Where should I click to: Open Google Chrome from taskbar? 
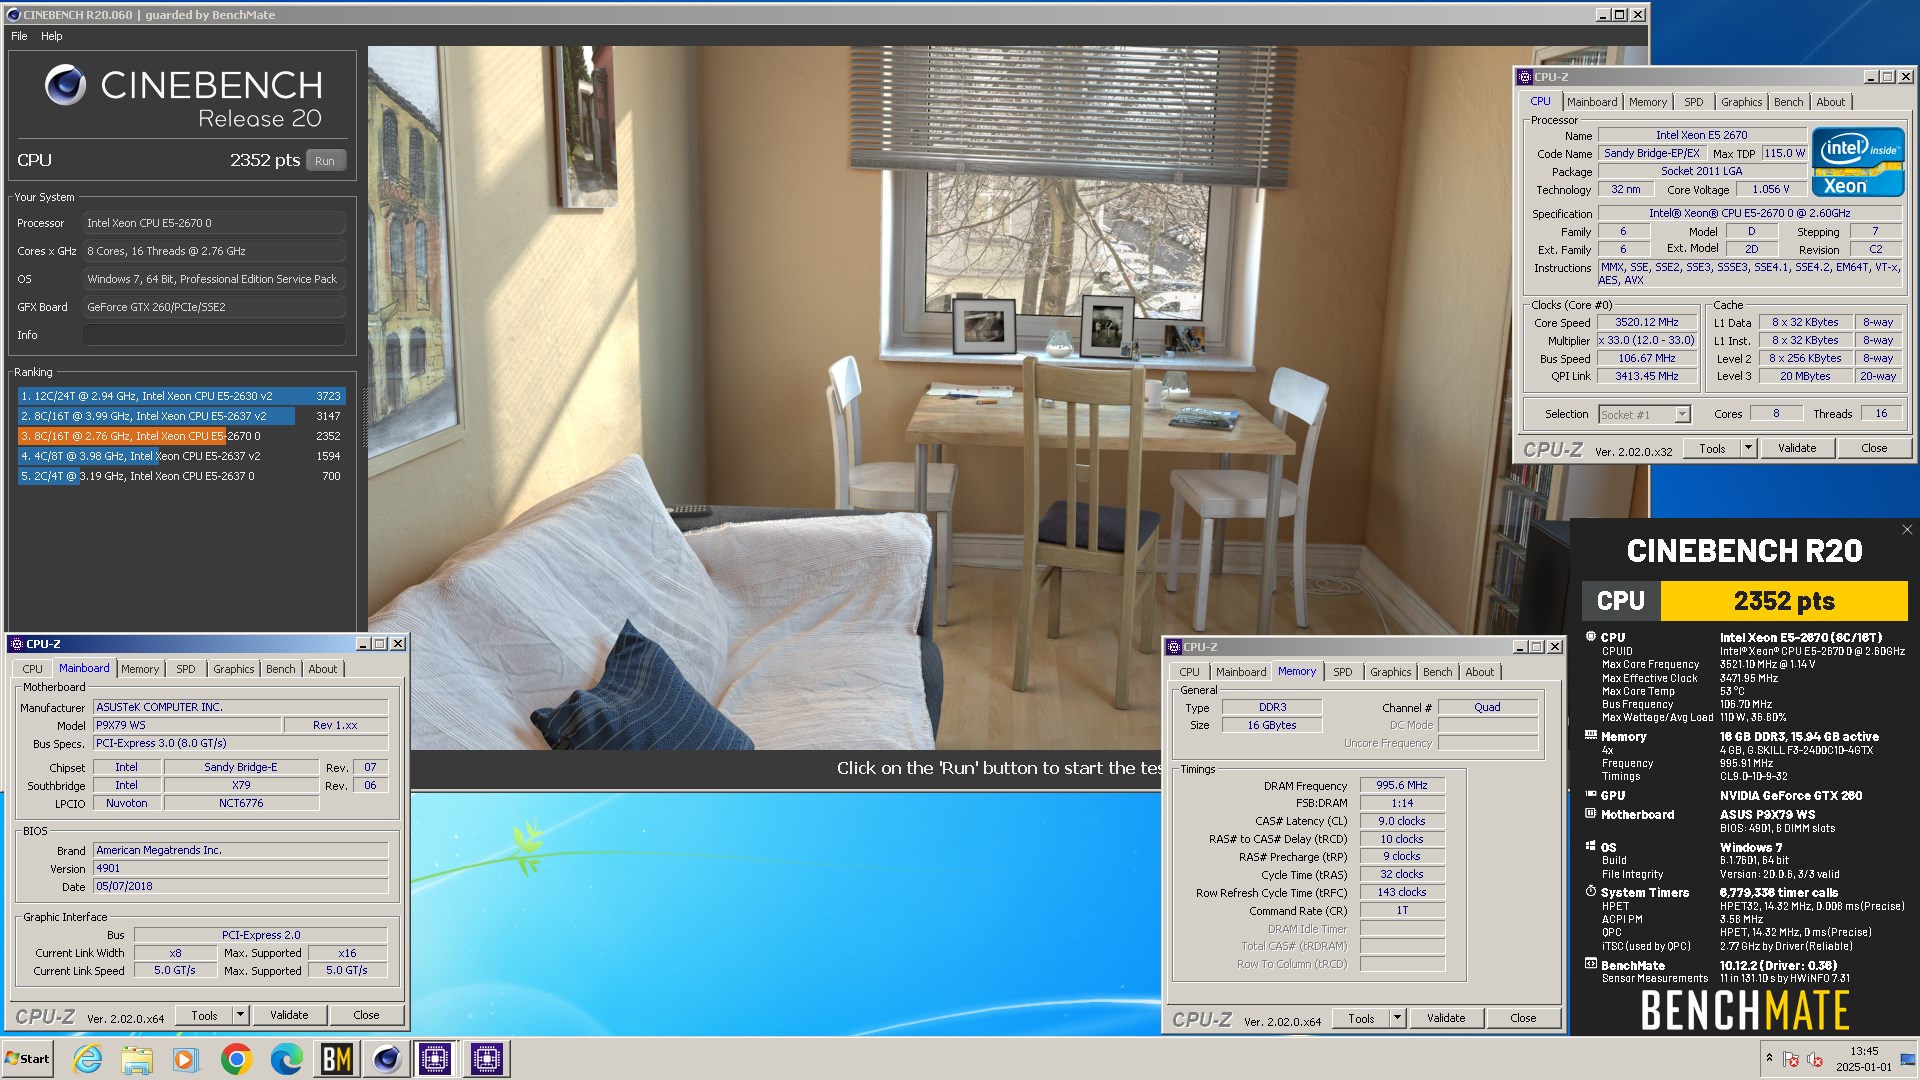tap(236, 1059)
